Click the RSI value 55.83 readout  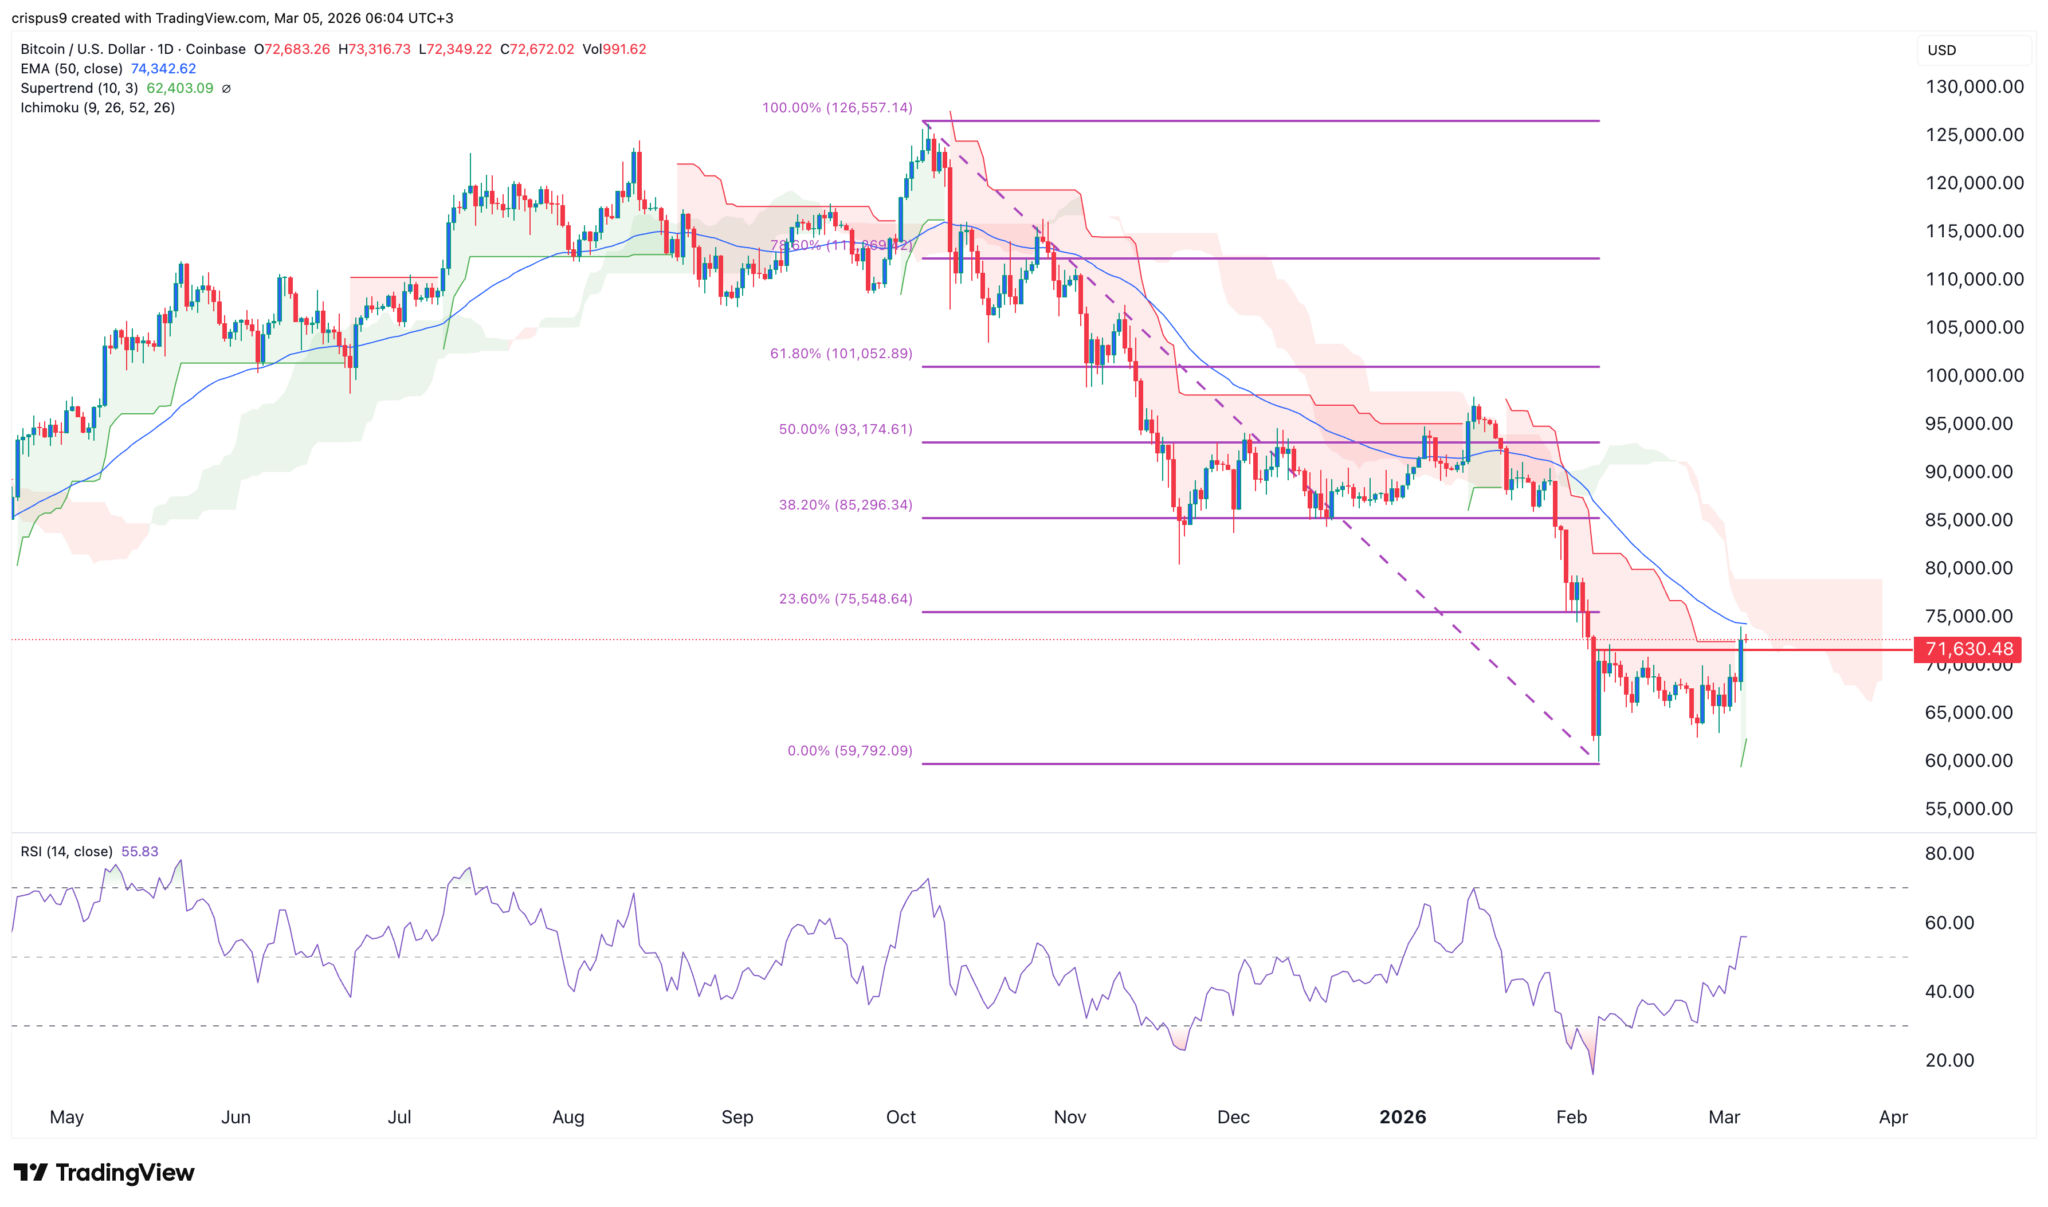(139, 851)
